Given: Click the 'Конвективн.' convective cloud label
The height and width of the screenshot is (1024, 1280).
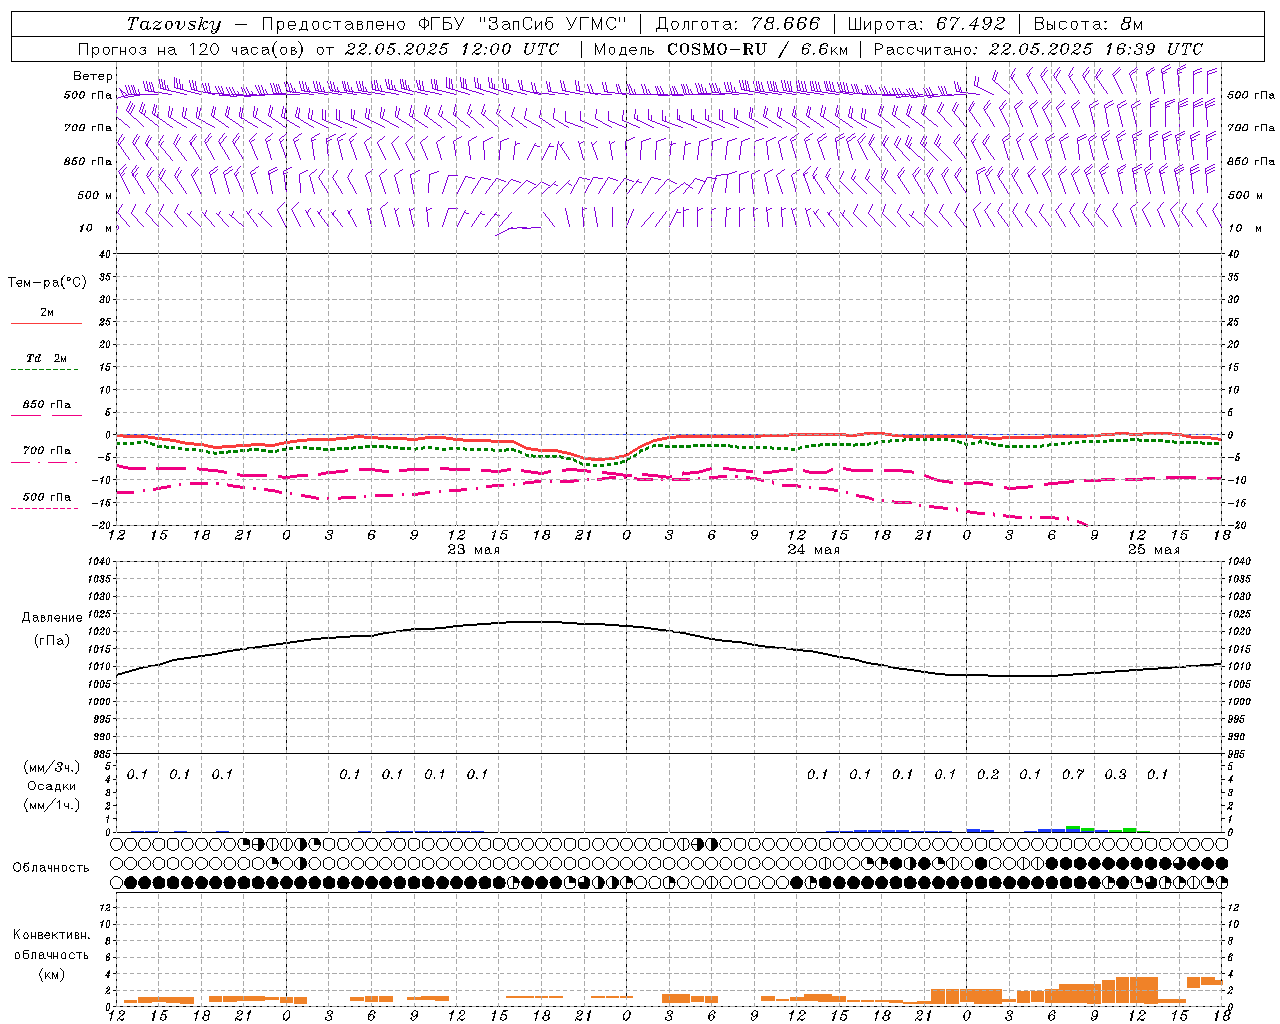Looking at the screenshot, I should click(x=51, y=935).
